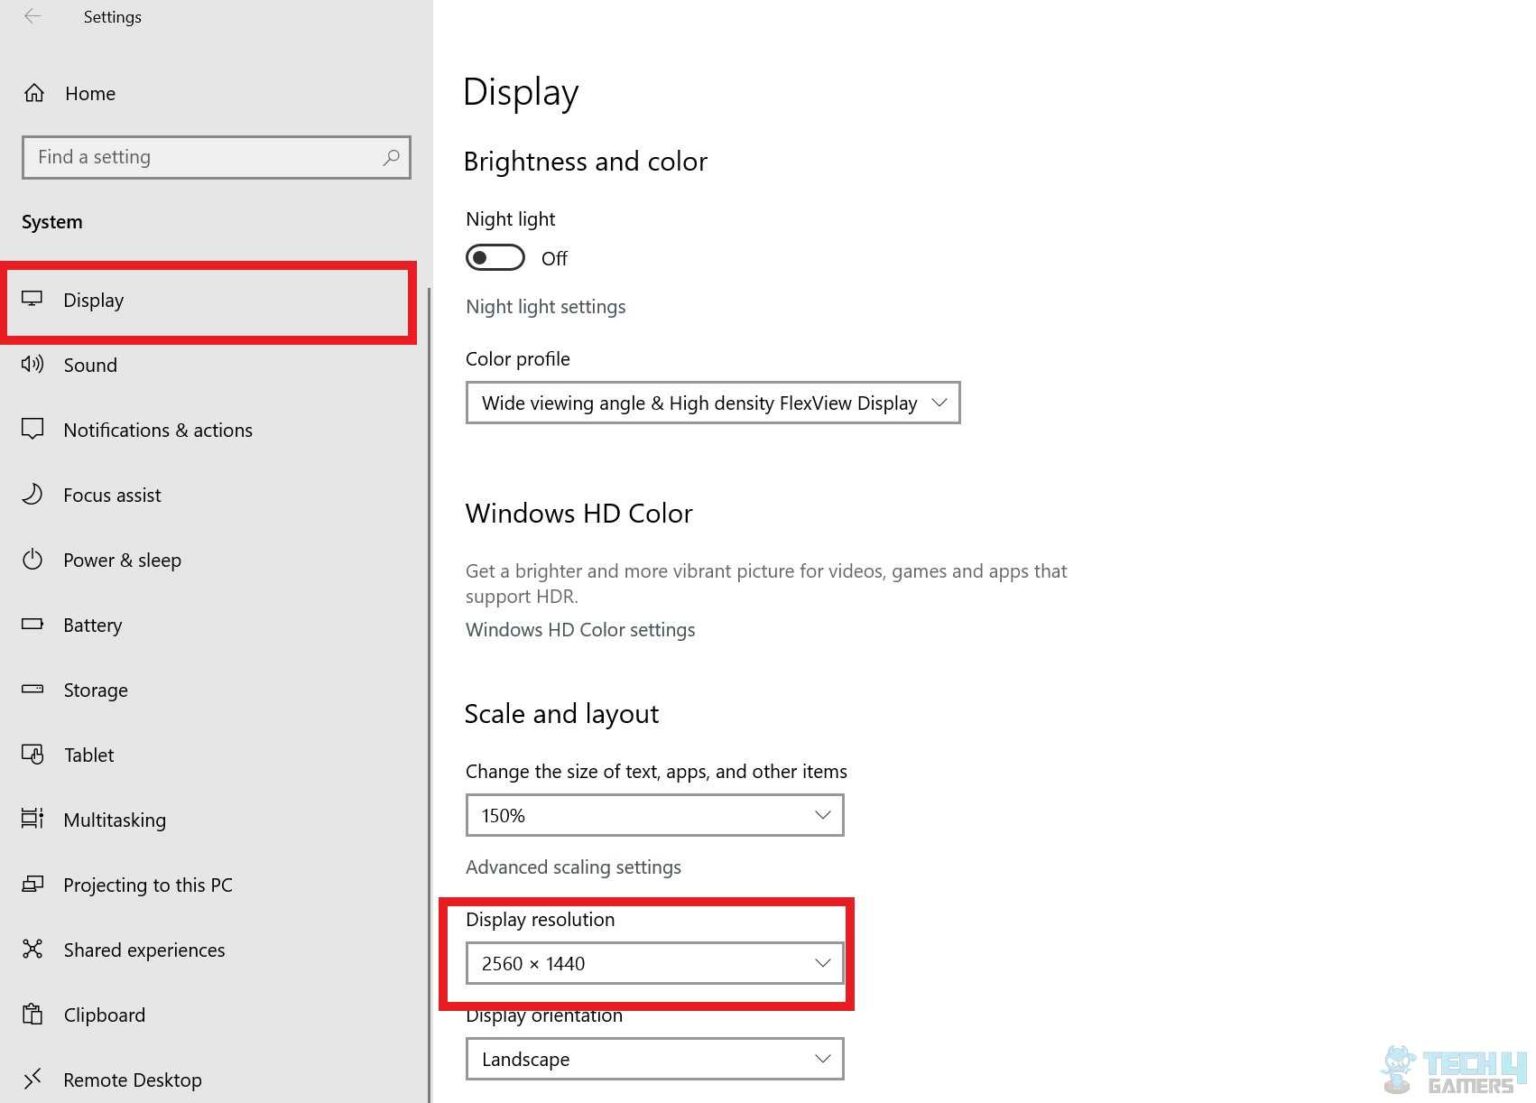The height and width of the screenshot is (1103, 1536).
Task: Click the Multitasking icon
Action: [x=32, y=819]
